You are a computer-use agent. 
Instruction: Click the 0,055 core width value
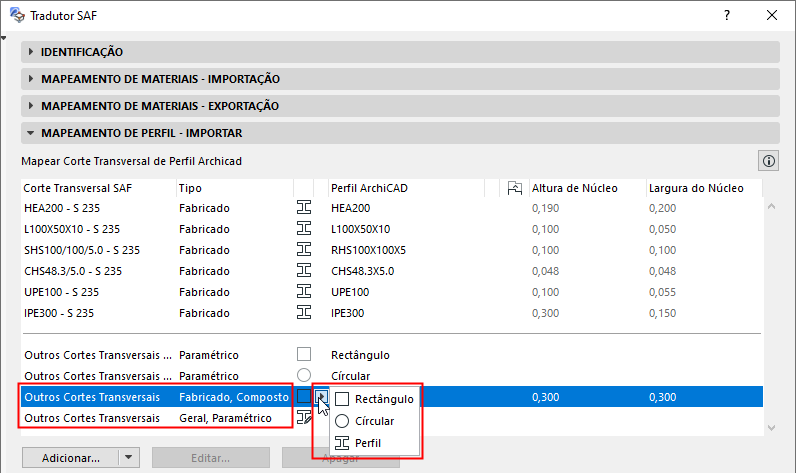coord(662,292)
